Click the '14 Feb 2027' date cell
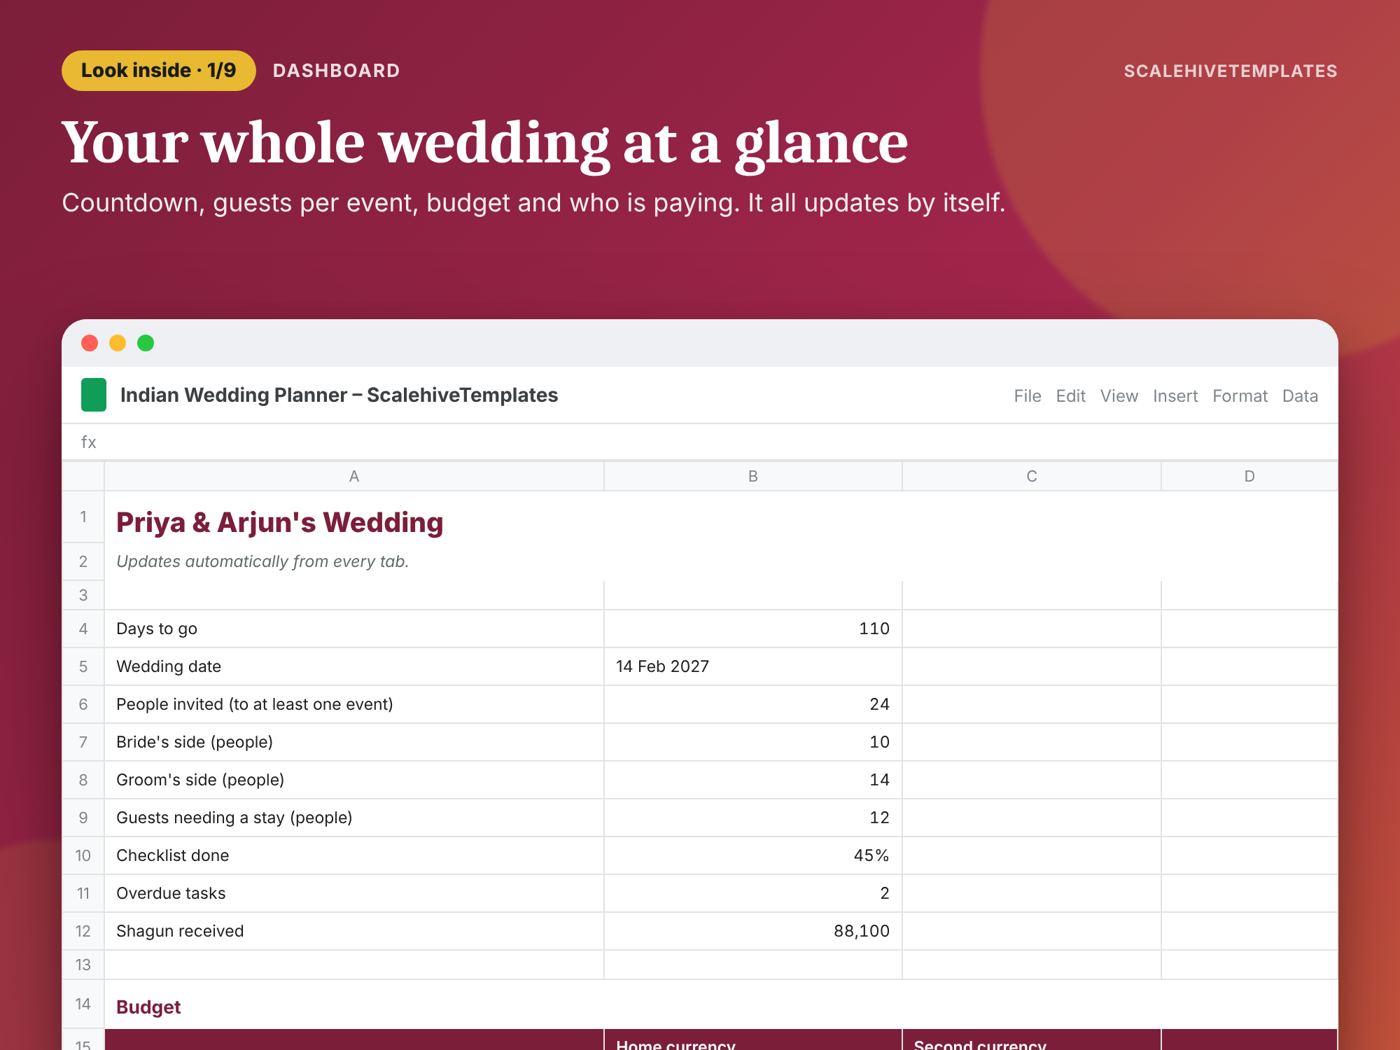The image size is (1400, 1050). (753, 667)
